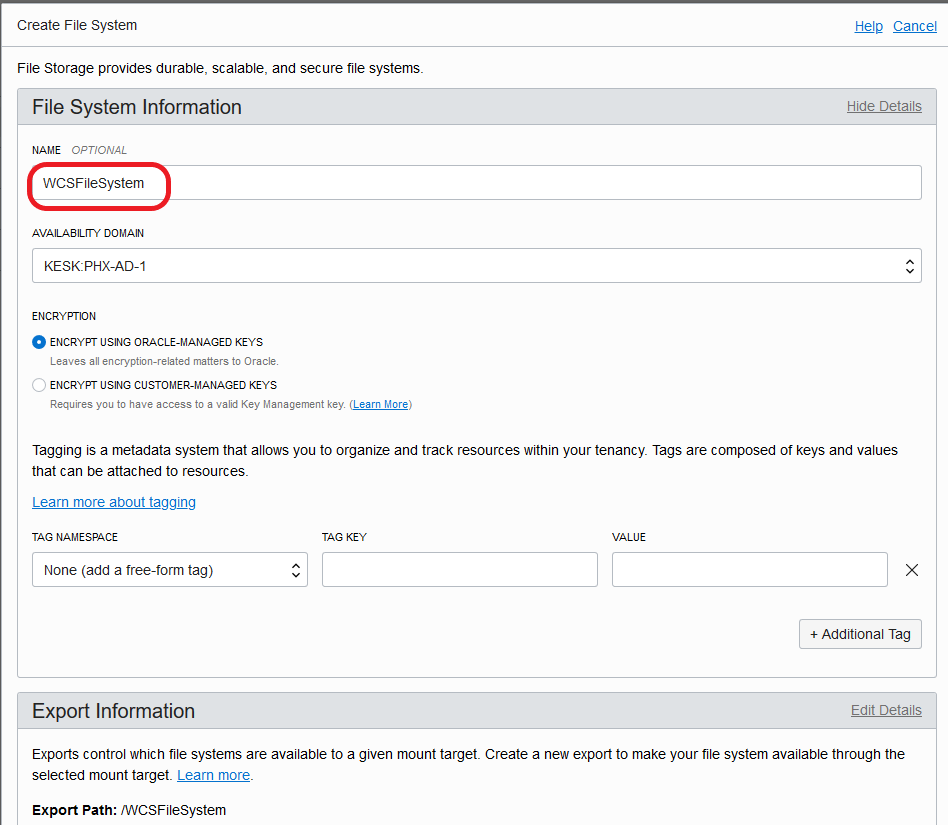Click the Export Information heading

click(114, 711)
